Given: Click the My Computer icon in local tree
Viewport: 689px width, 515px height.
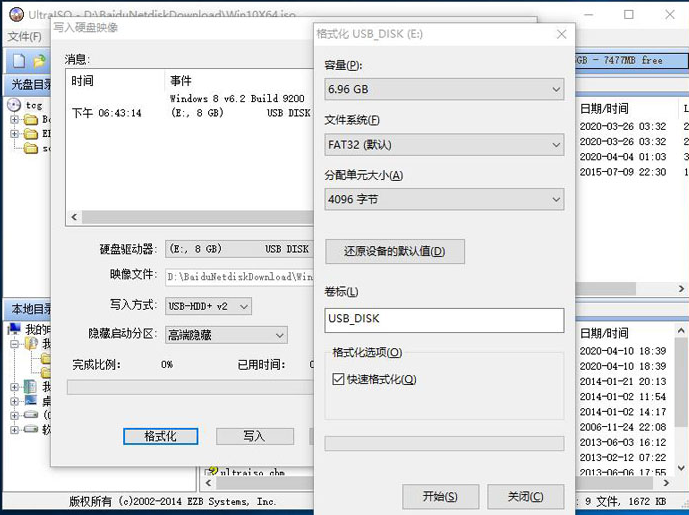Looking at the screenshot, I should pyautogui.click(x=15, y=329).
